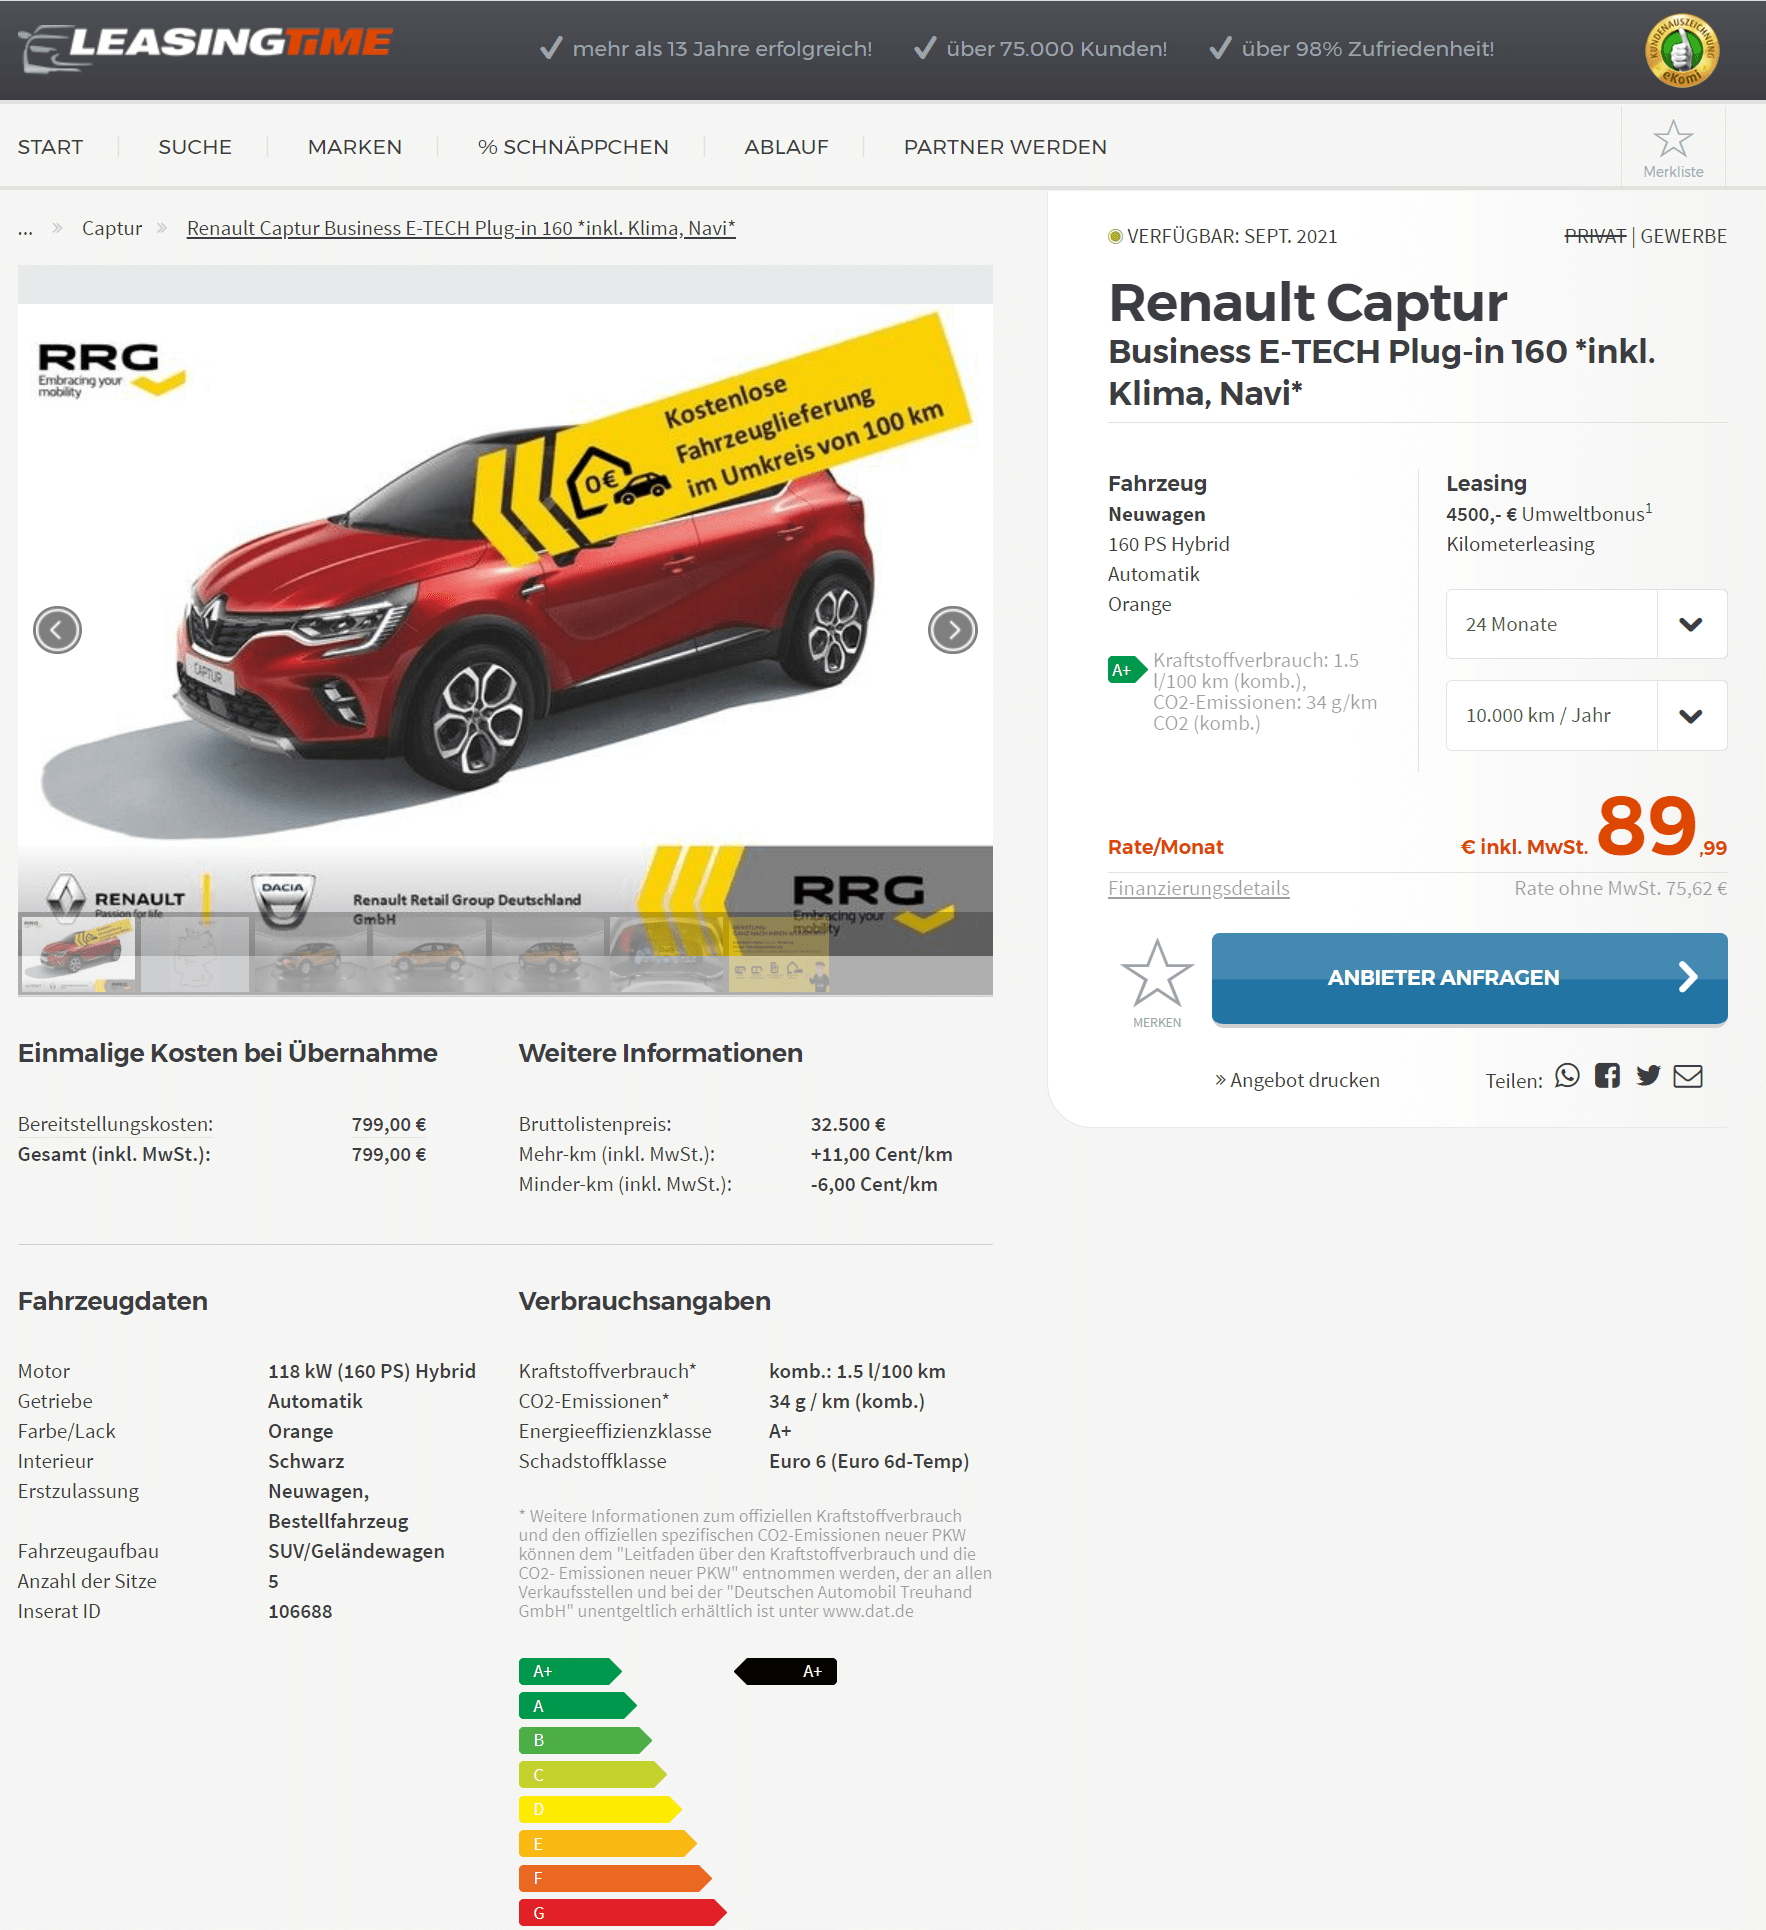This screenshot has height=1930, width=1766.
Task: Switch to GEWERBE leasing option
Action: 1683,236
